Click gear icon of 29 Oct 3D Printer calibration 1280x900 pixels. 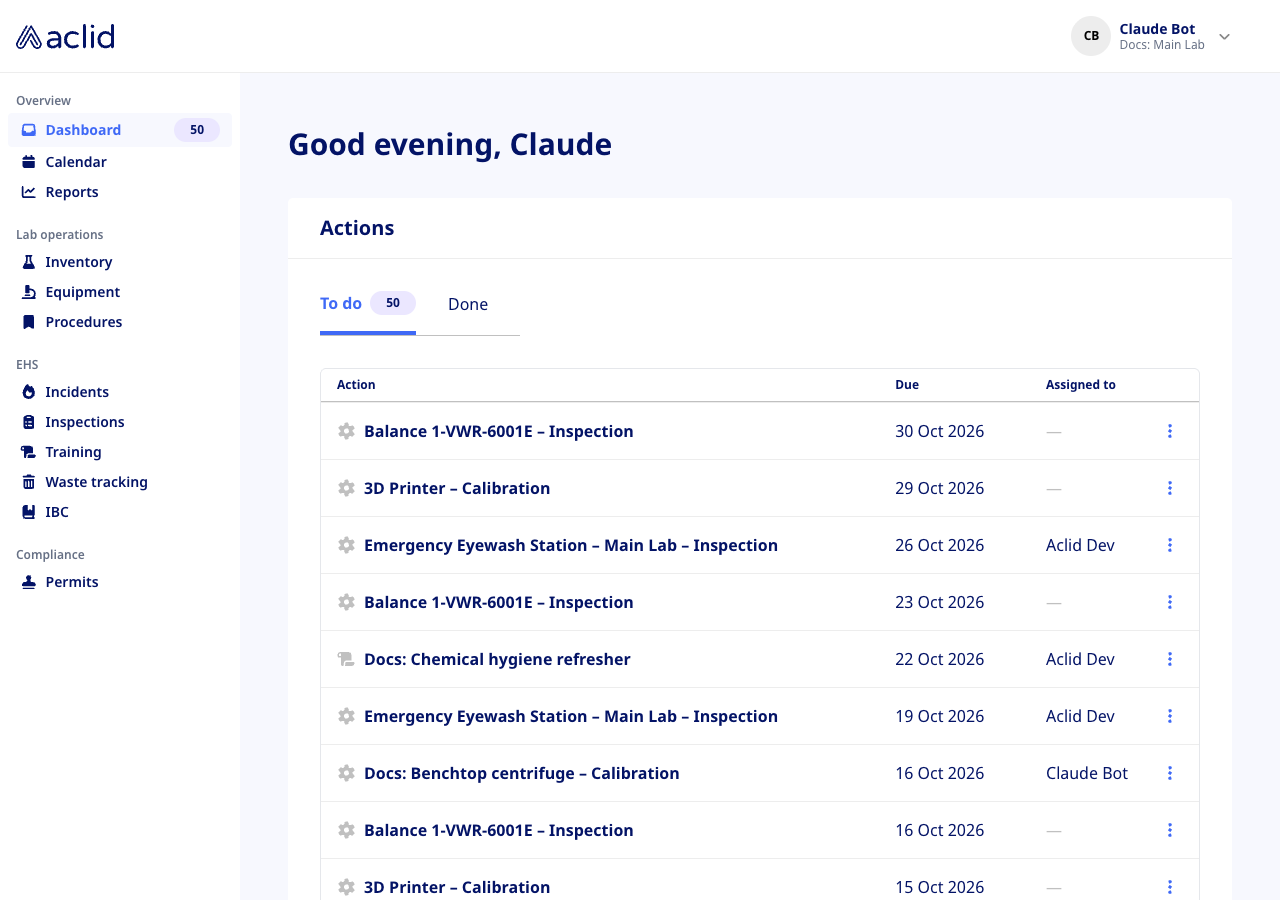pos(346,488)
